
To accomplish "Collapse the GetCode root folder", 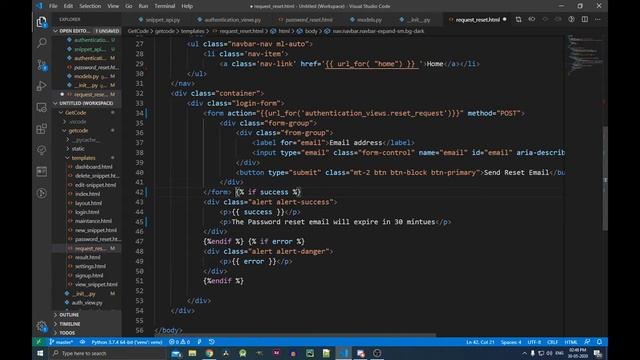I will point(76,113).
